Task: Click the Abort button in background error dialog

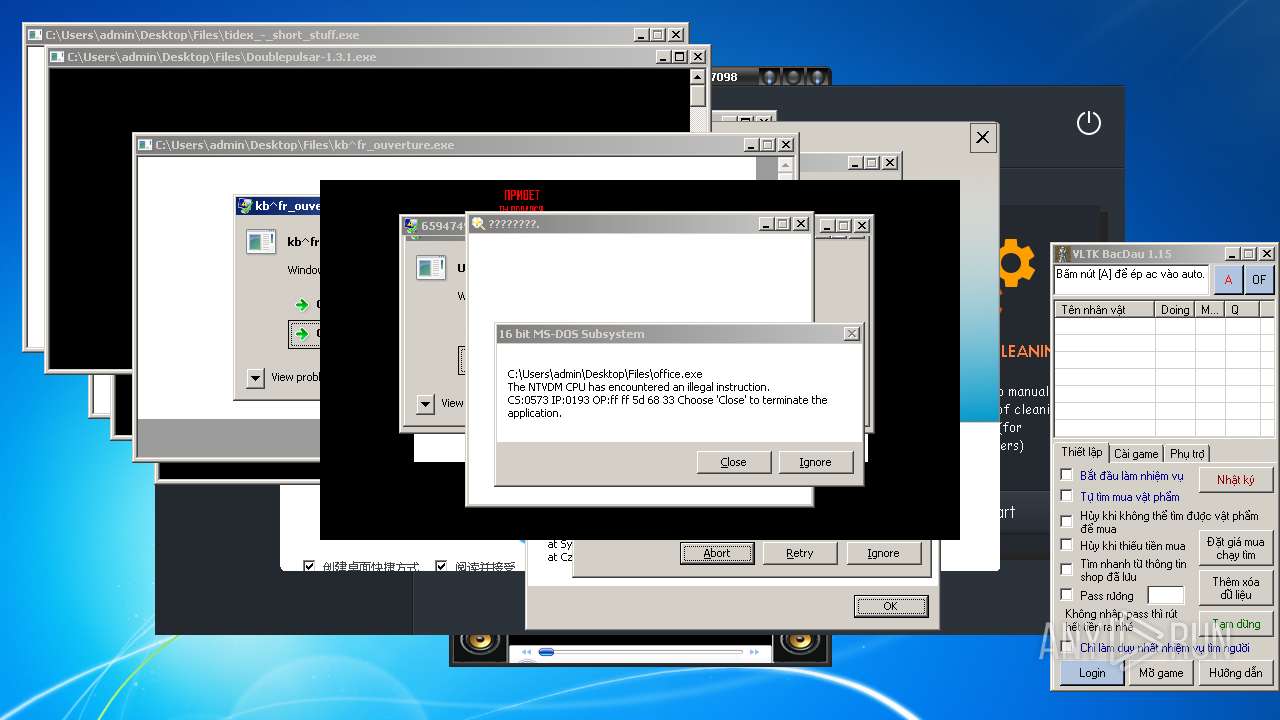Action: (717, 553)
